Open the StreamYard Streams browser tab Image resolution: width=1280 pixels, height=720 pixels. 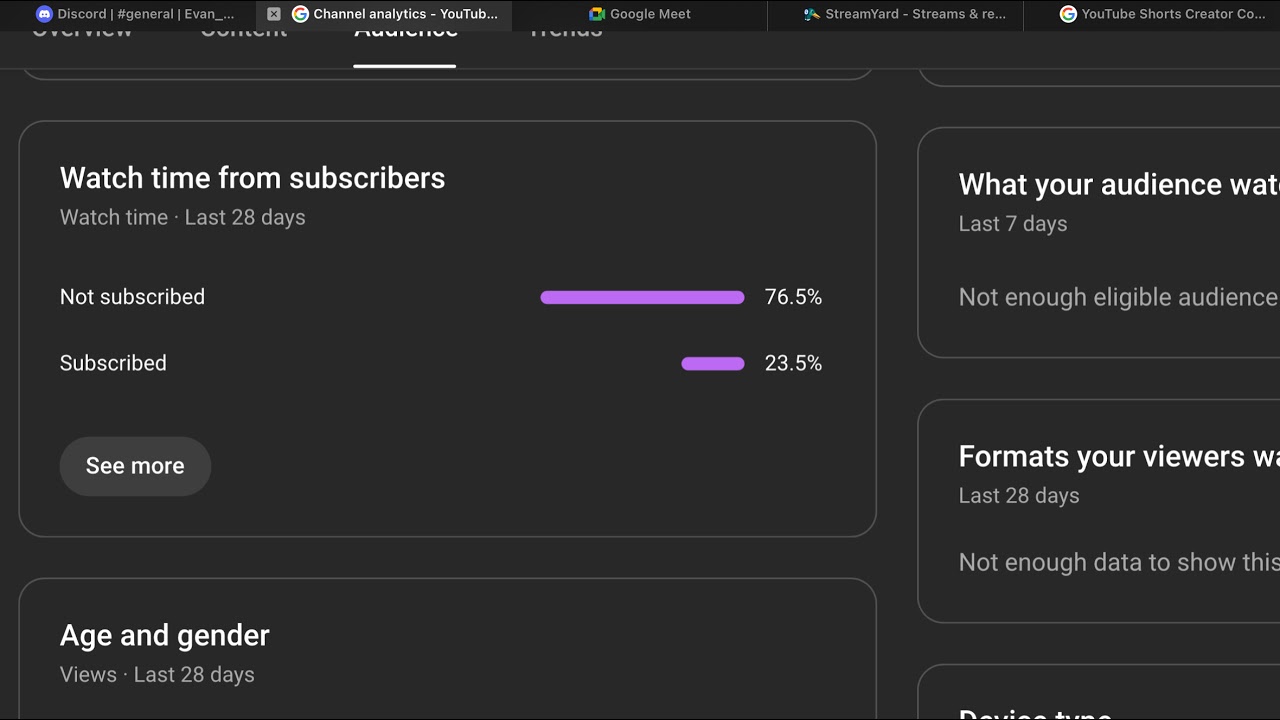coord(896,14)
